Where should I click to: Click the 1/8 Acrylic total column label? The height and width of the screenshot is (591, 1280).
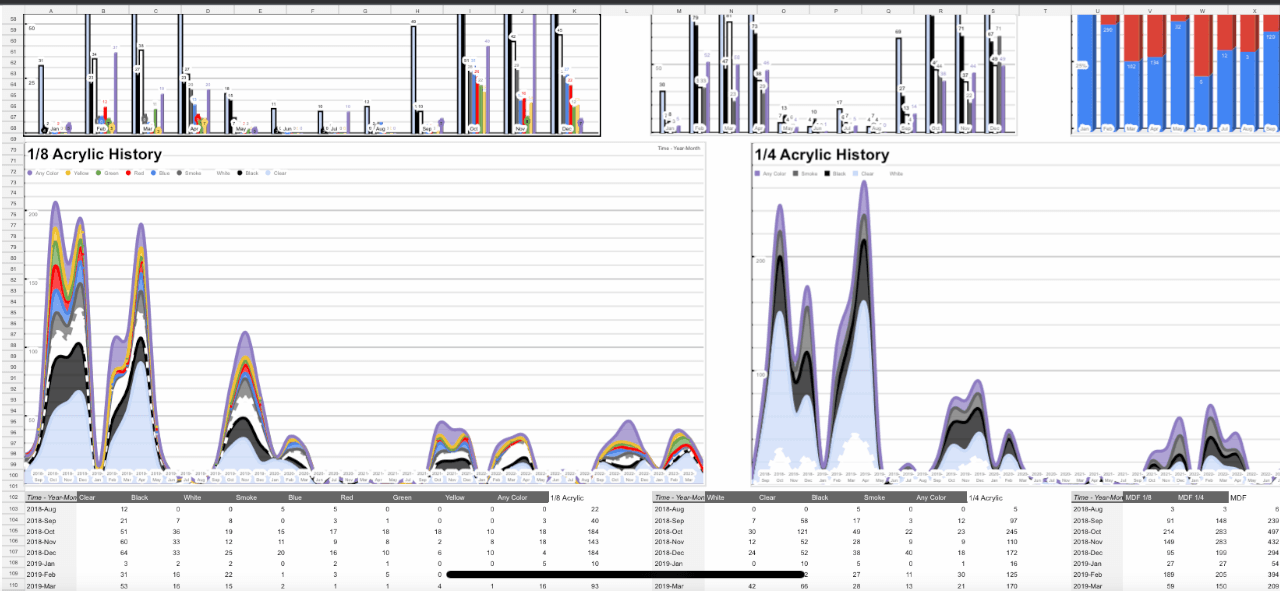[566, 497]
